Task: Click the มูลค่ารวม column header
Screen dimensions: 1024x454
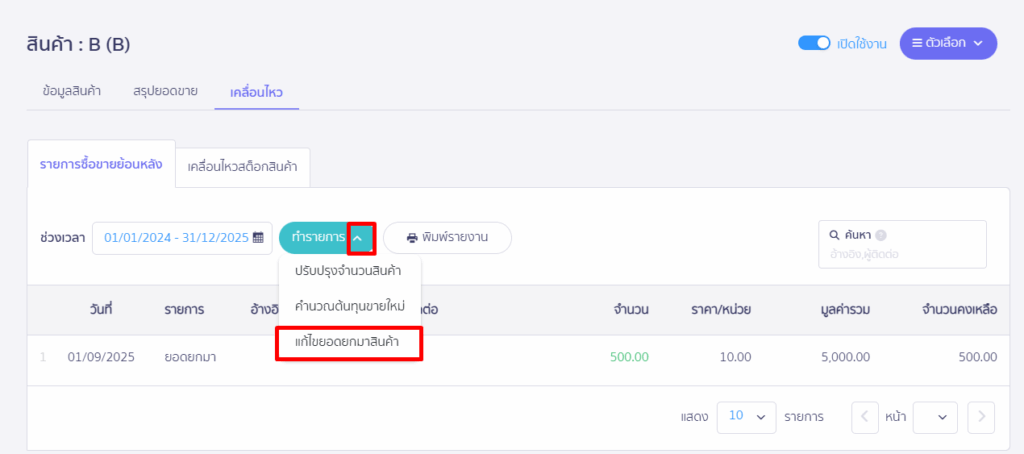Action: pyautogui.click(x=845, y=310)
